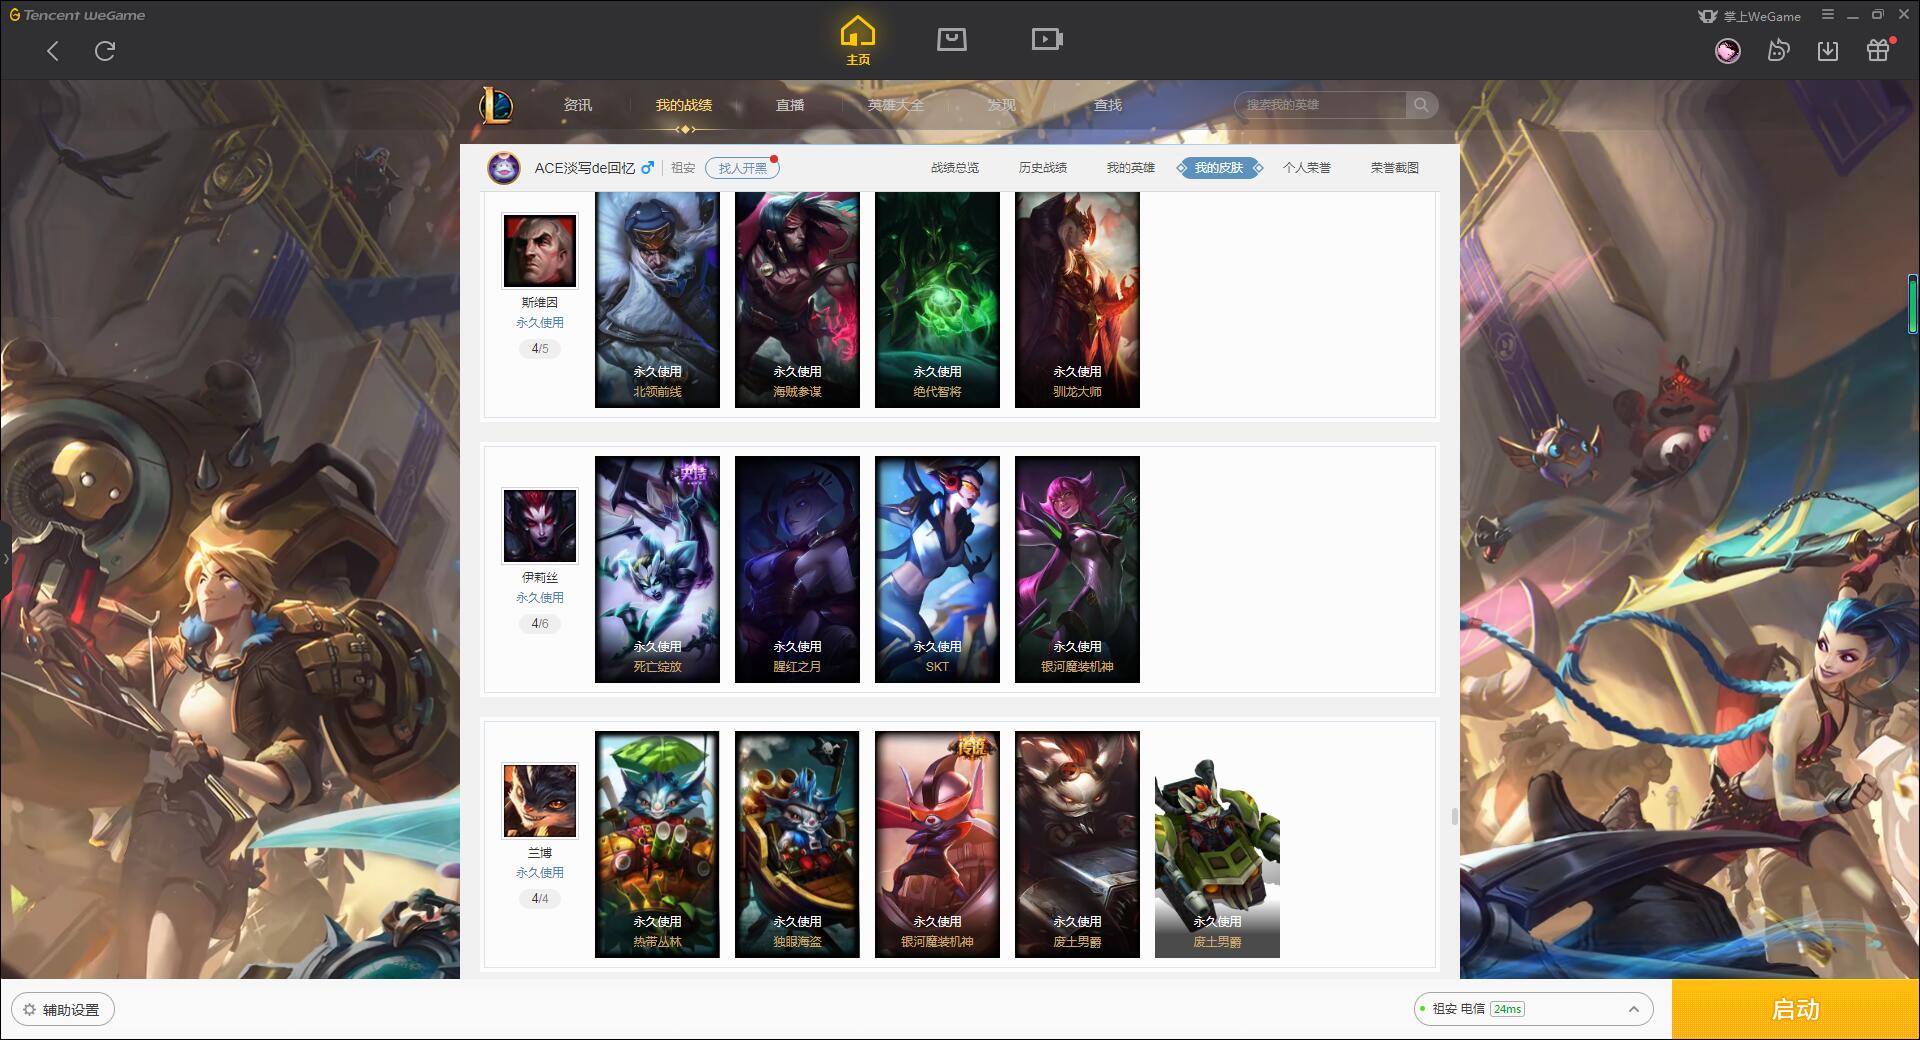Click the 掌上WeGame link

pos(1749,16)
